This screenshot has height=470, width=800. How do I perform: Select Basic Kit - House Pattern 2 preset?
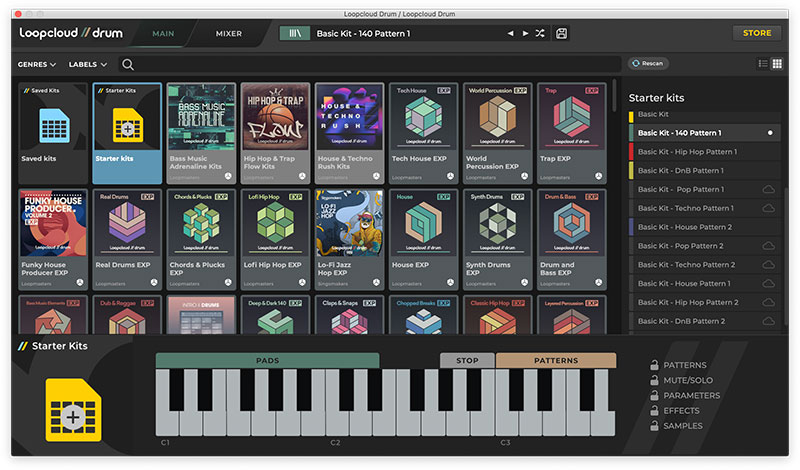[705, 227]
